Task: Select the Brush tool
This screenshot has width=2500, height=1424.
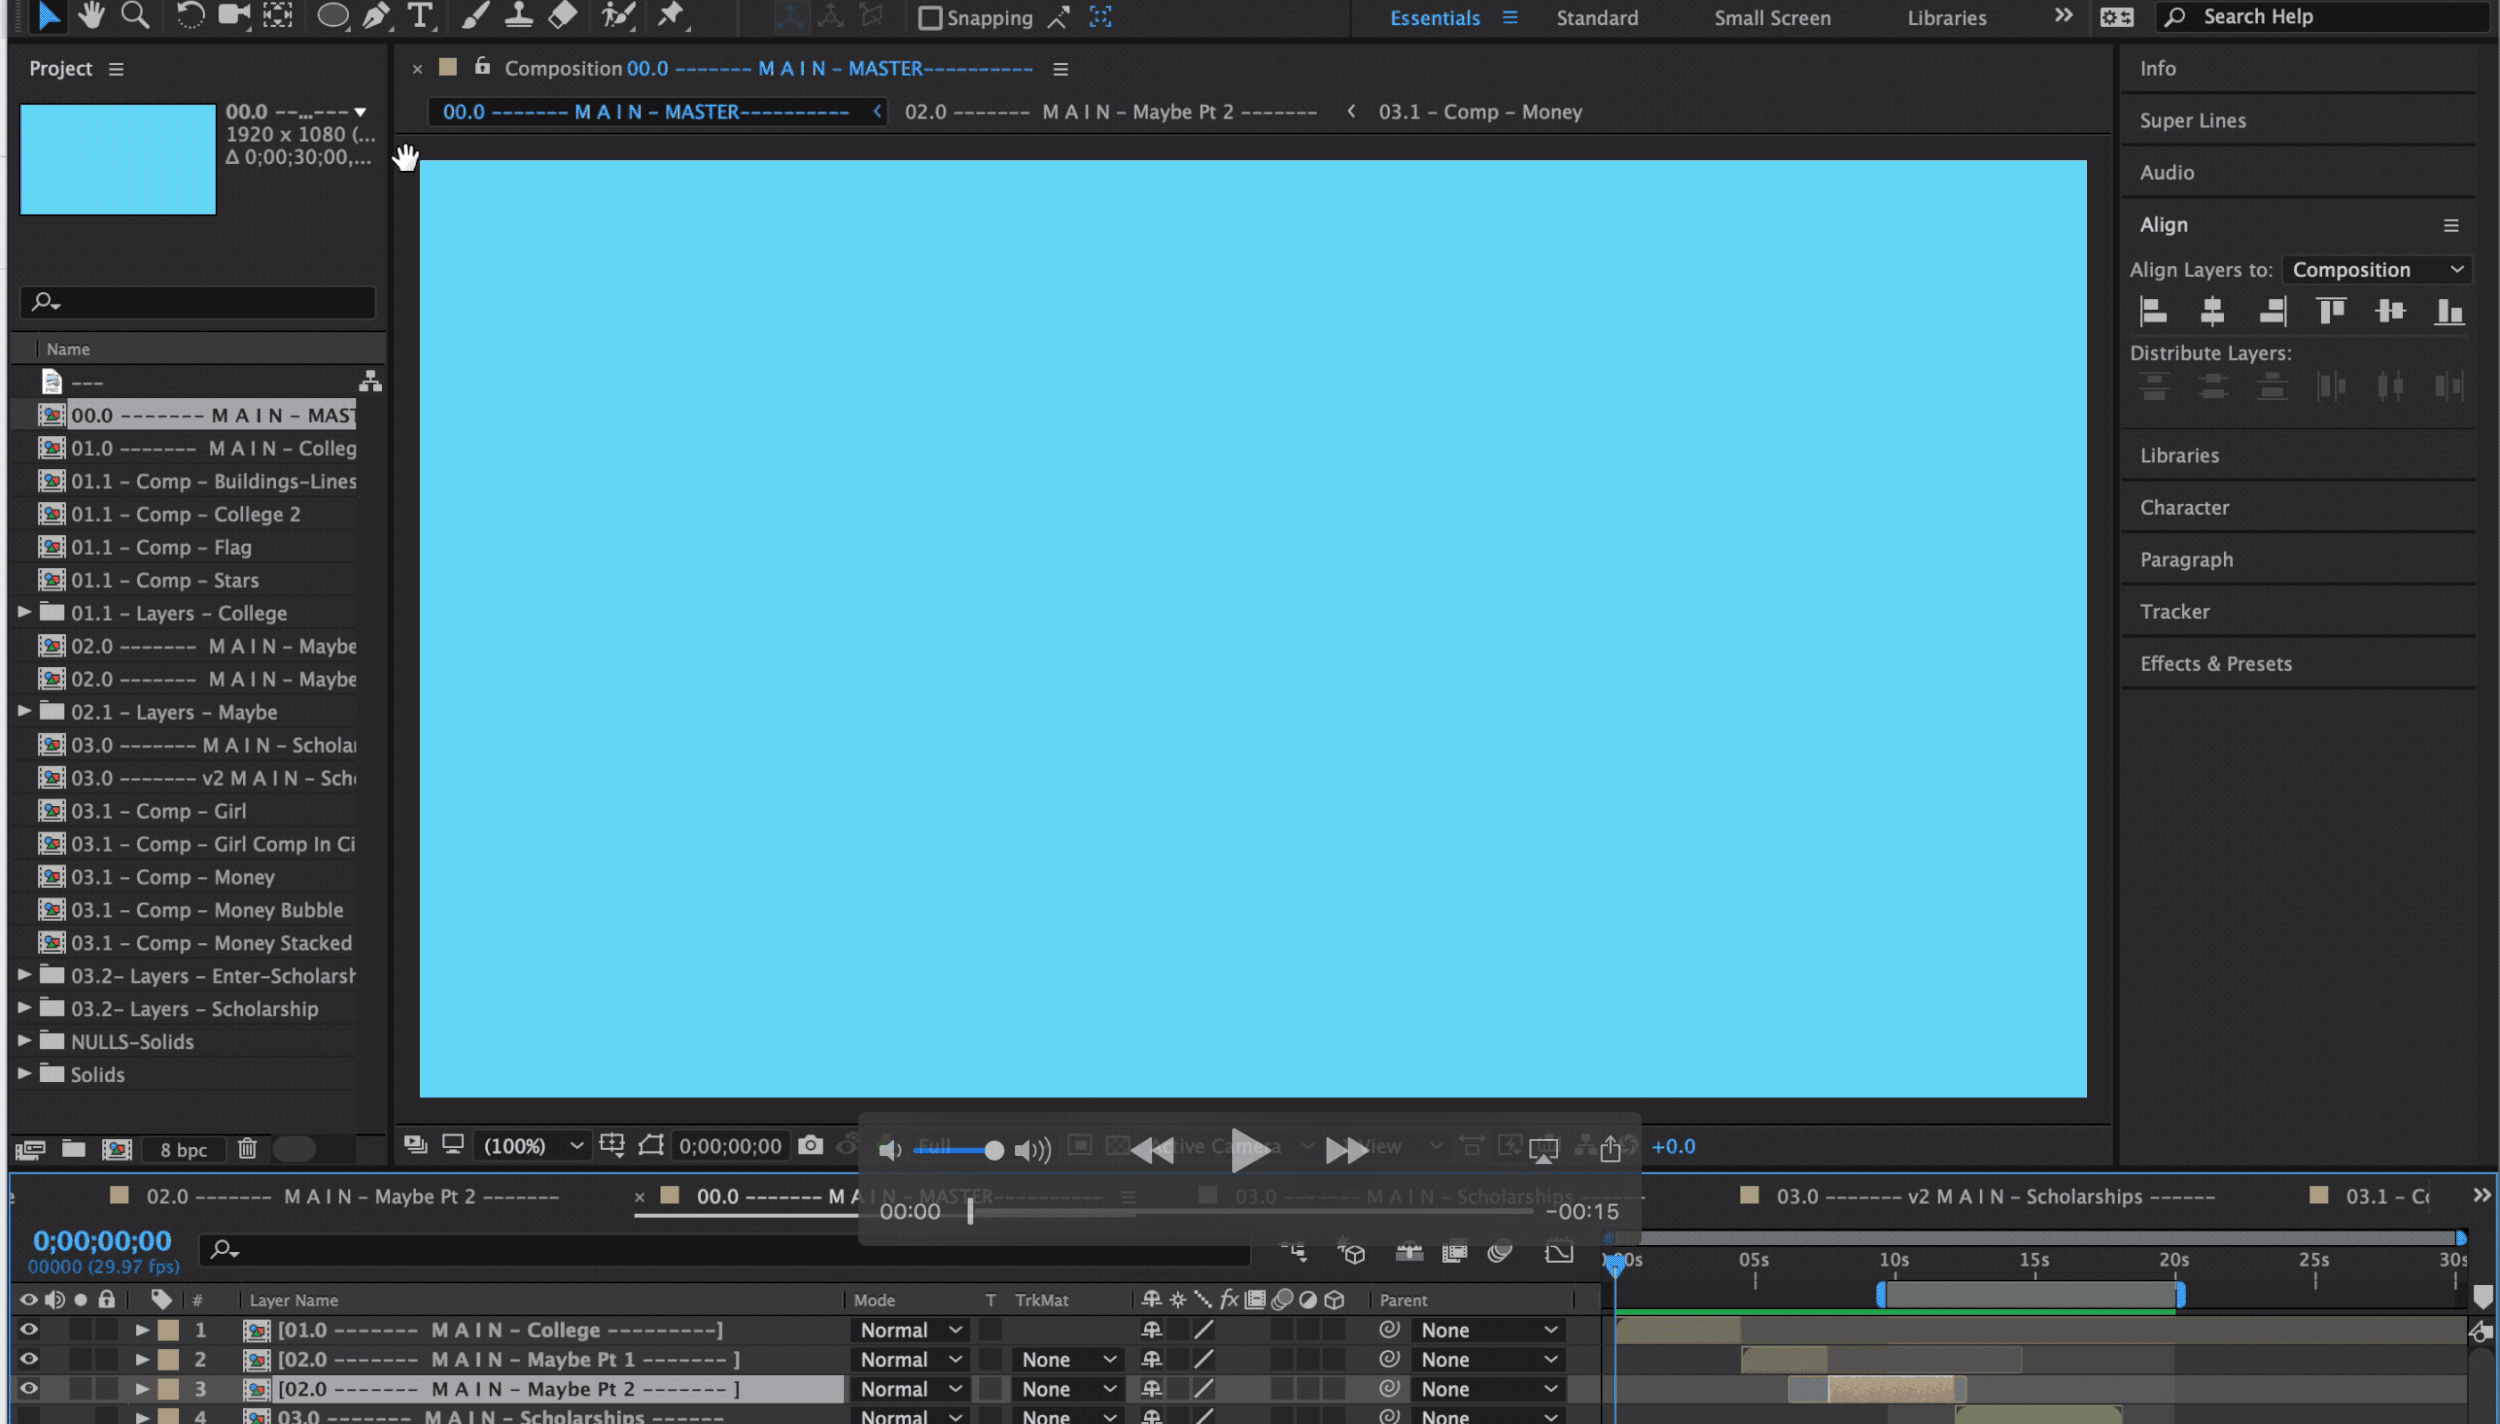Action: coord(475,15)
